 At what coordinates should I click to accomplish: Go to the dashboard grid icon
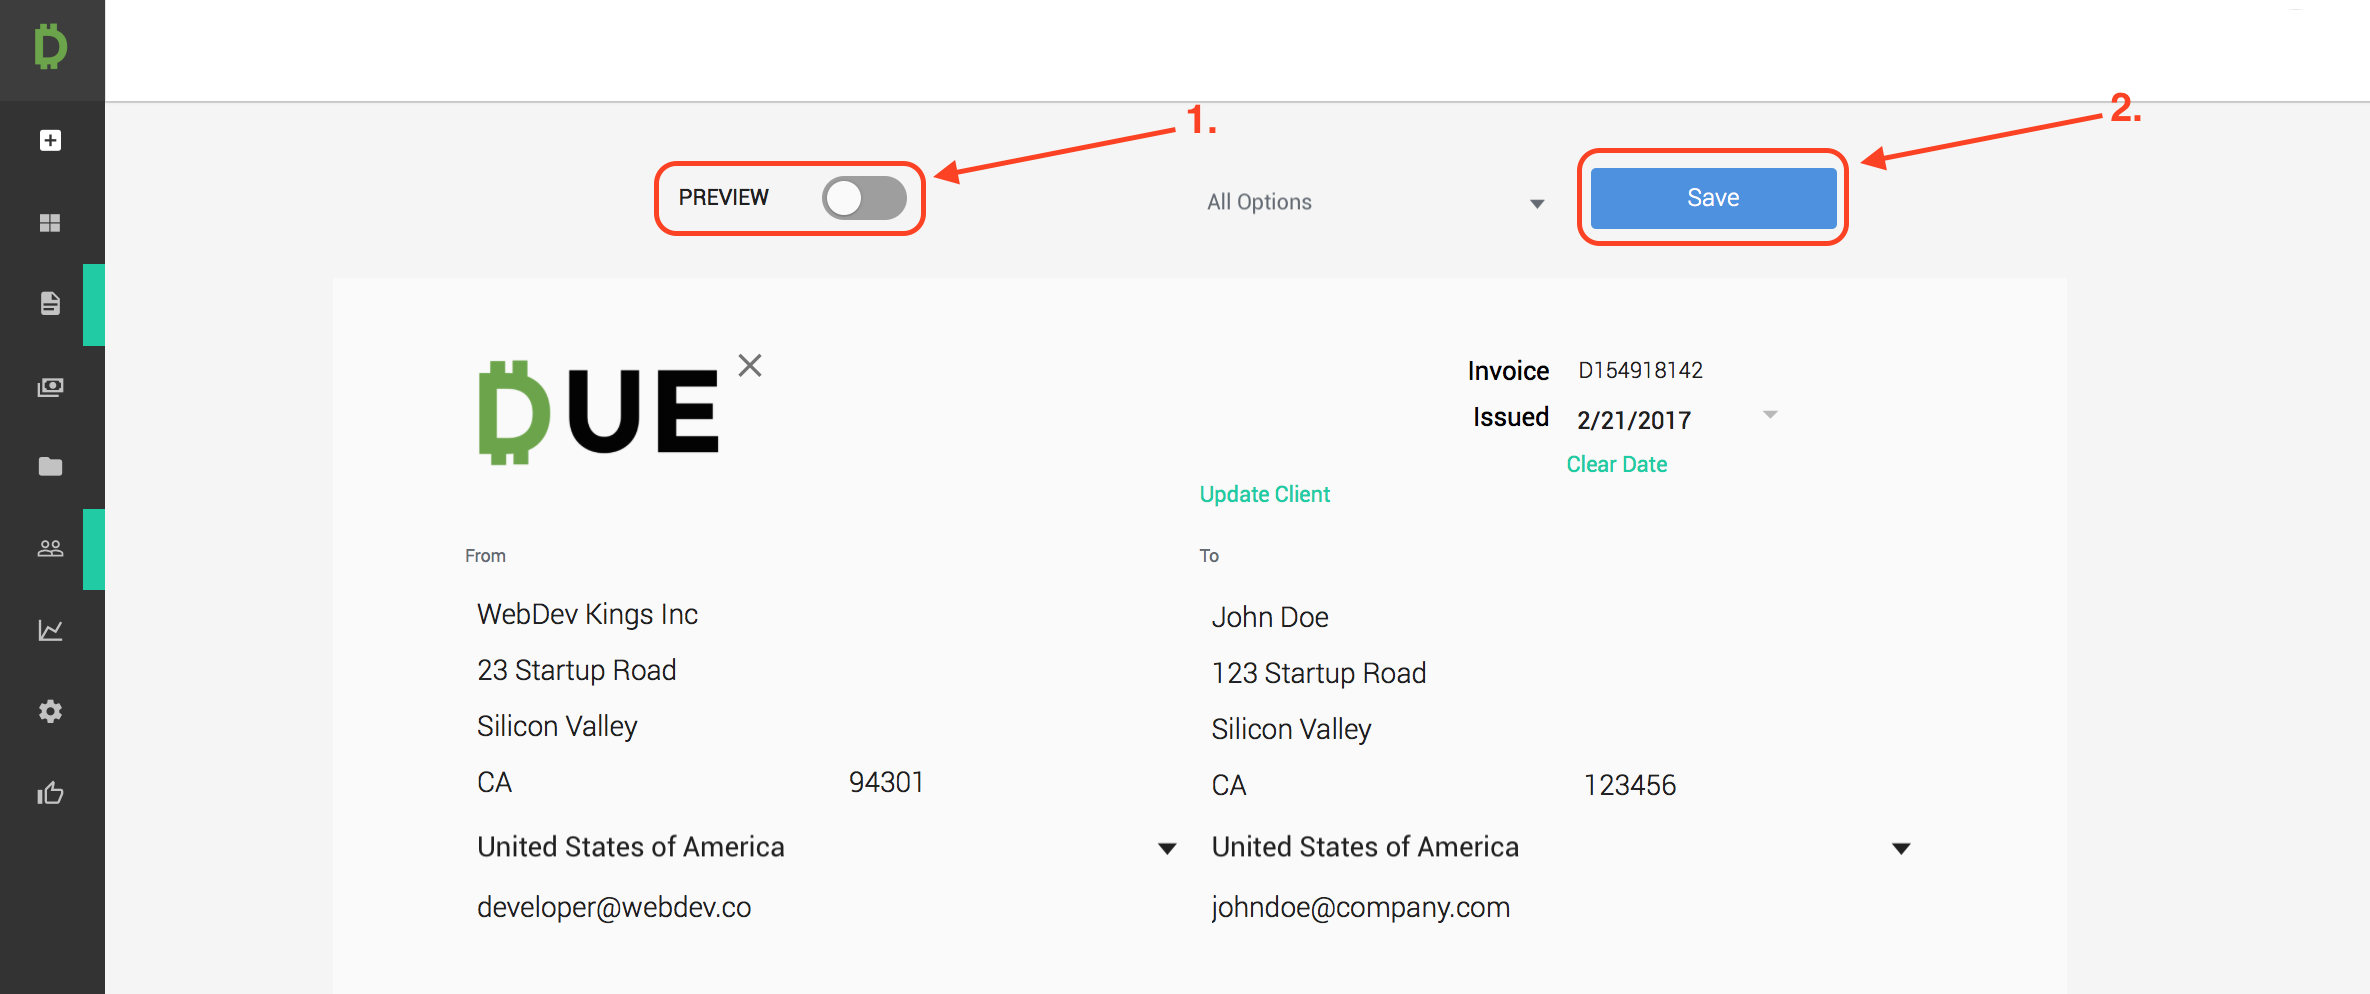[x=50, y=222]
